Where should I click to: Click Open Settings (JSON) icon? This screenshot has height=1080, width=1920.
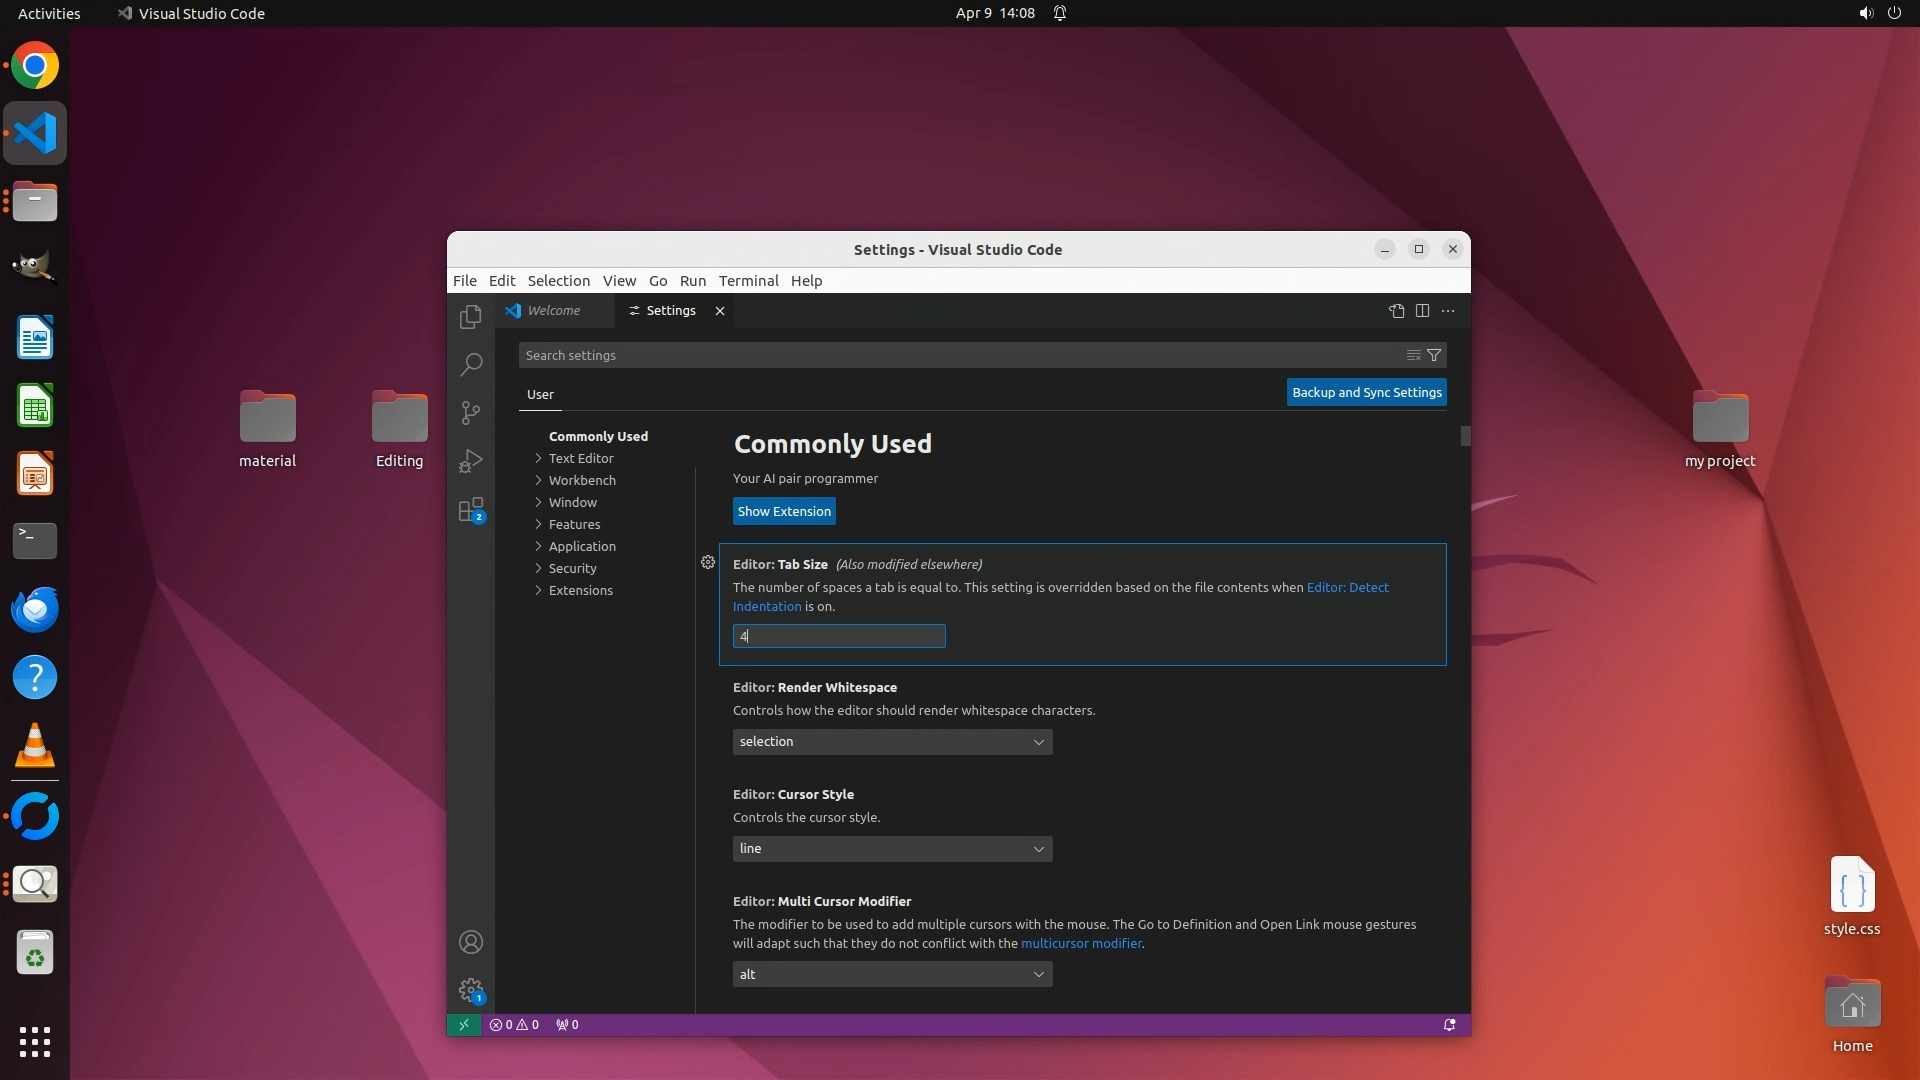coord(1396,311)
